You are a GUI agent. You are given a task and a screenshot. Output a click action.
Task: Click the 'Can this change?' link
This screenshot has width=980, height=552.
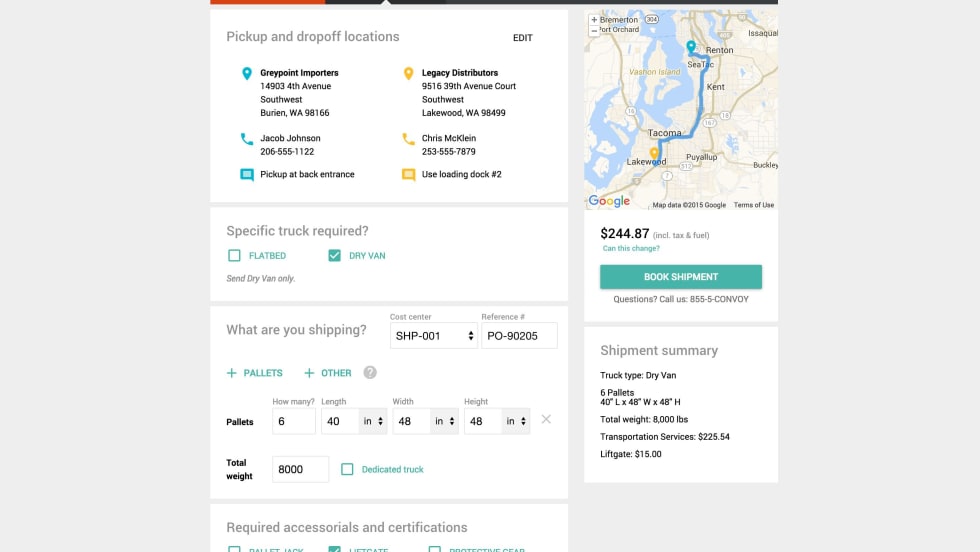631,248
